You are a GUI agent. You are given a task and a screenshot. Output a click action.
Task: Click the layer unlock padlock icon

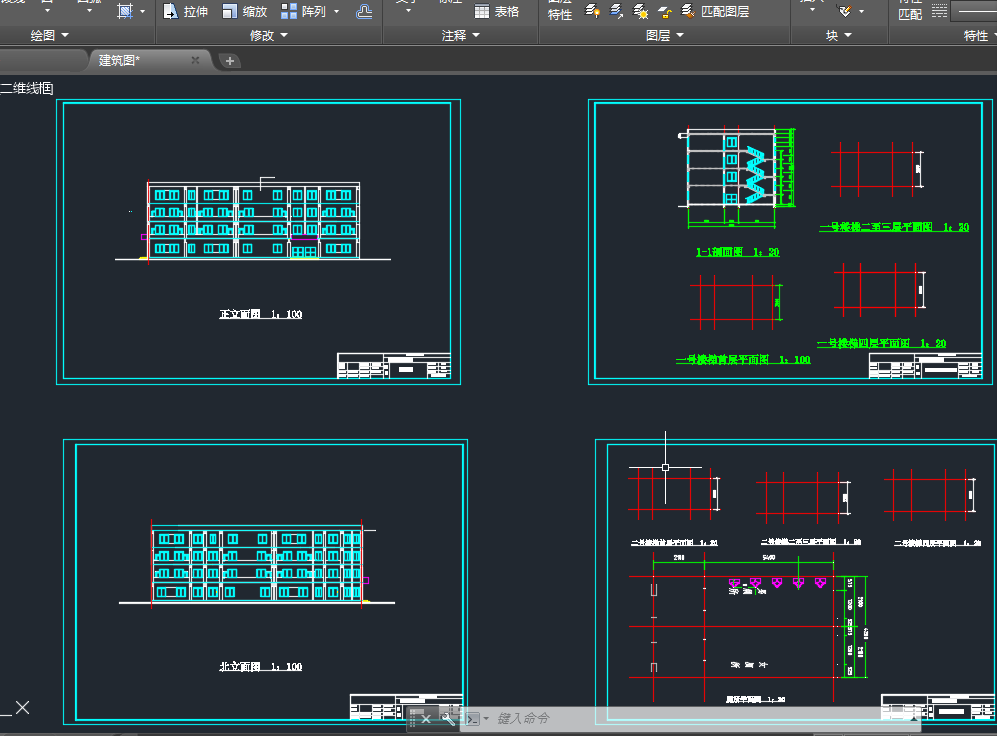pyautogui.click(x=664, y=11)
